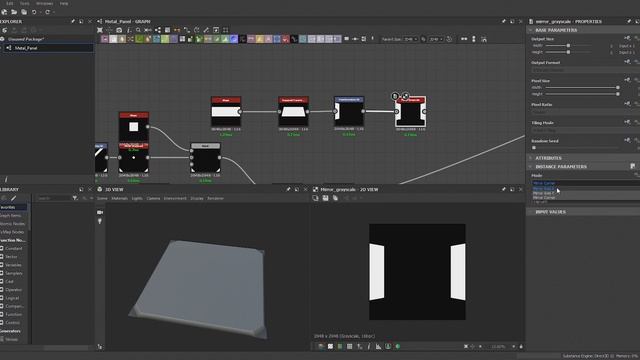Open the Edit menu
This screenshot has height=360, width=640.
click(x=9, y=3)
